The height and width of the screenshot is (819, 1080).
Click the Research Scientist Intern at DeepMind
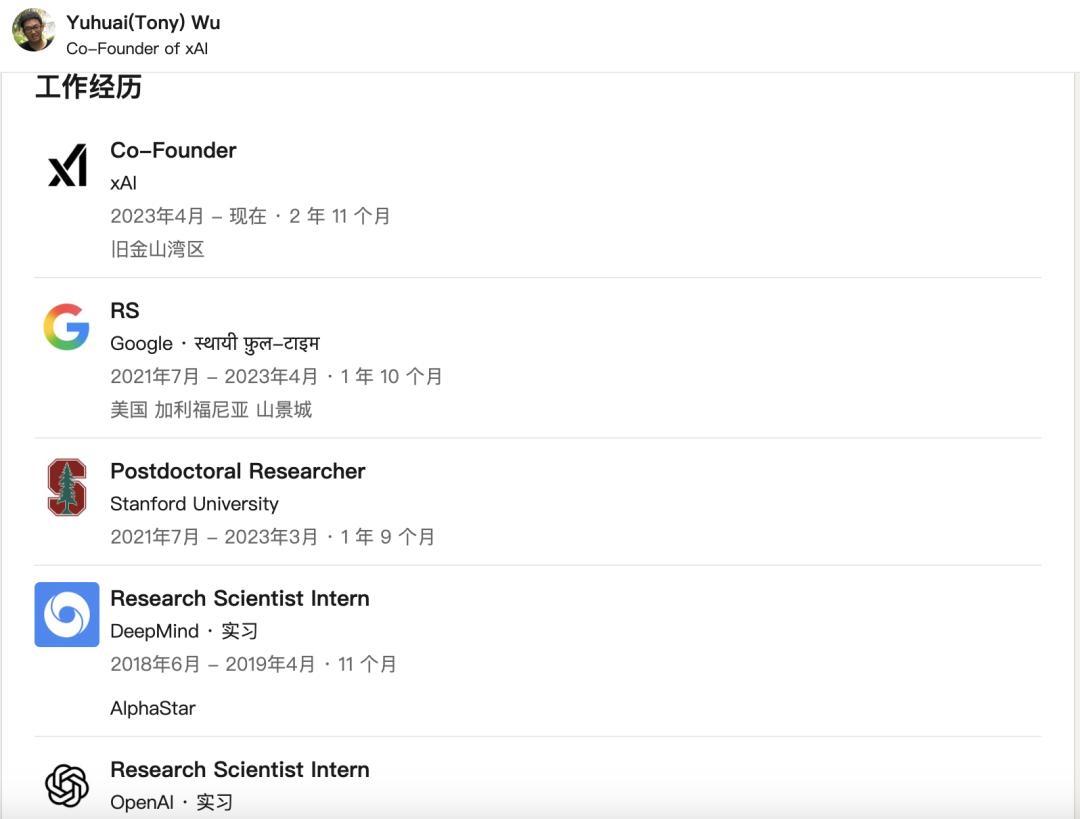(240, 598)
